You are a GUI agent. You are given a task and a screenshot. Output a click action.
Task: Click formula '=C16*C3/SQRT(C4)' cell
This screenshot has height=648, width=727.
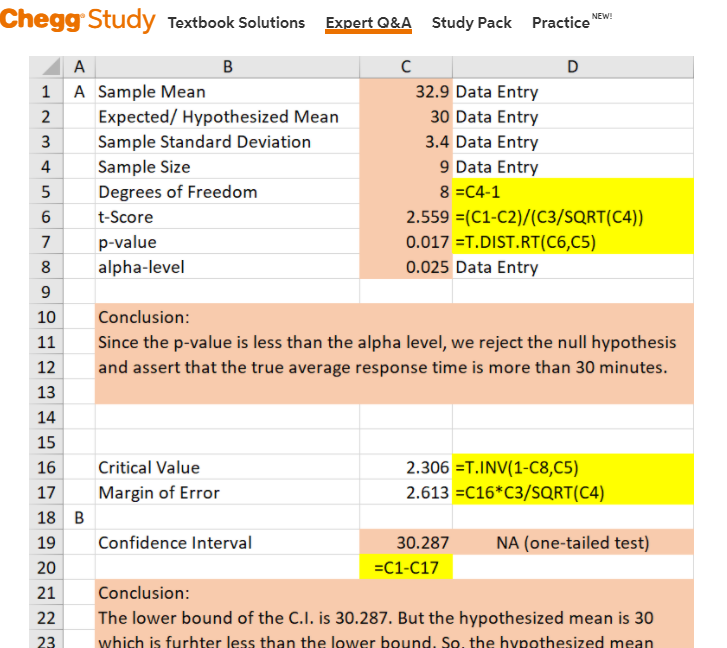(573, 492)
